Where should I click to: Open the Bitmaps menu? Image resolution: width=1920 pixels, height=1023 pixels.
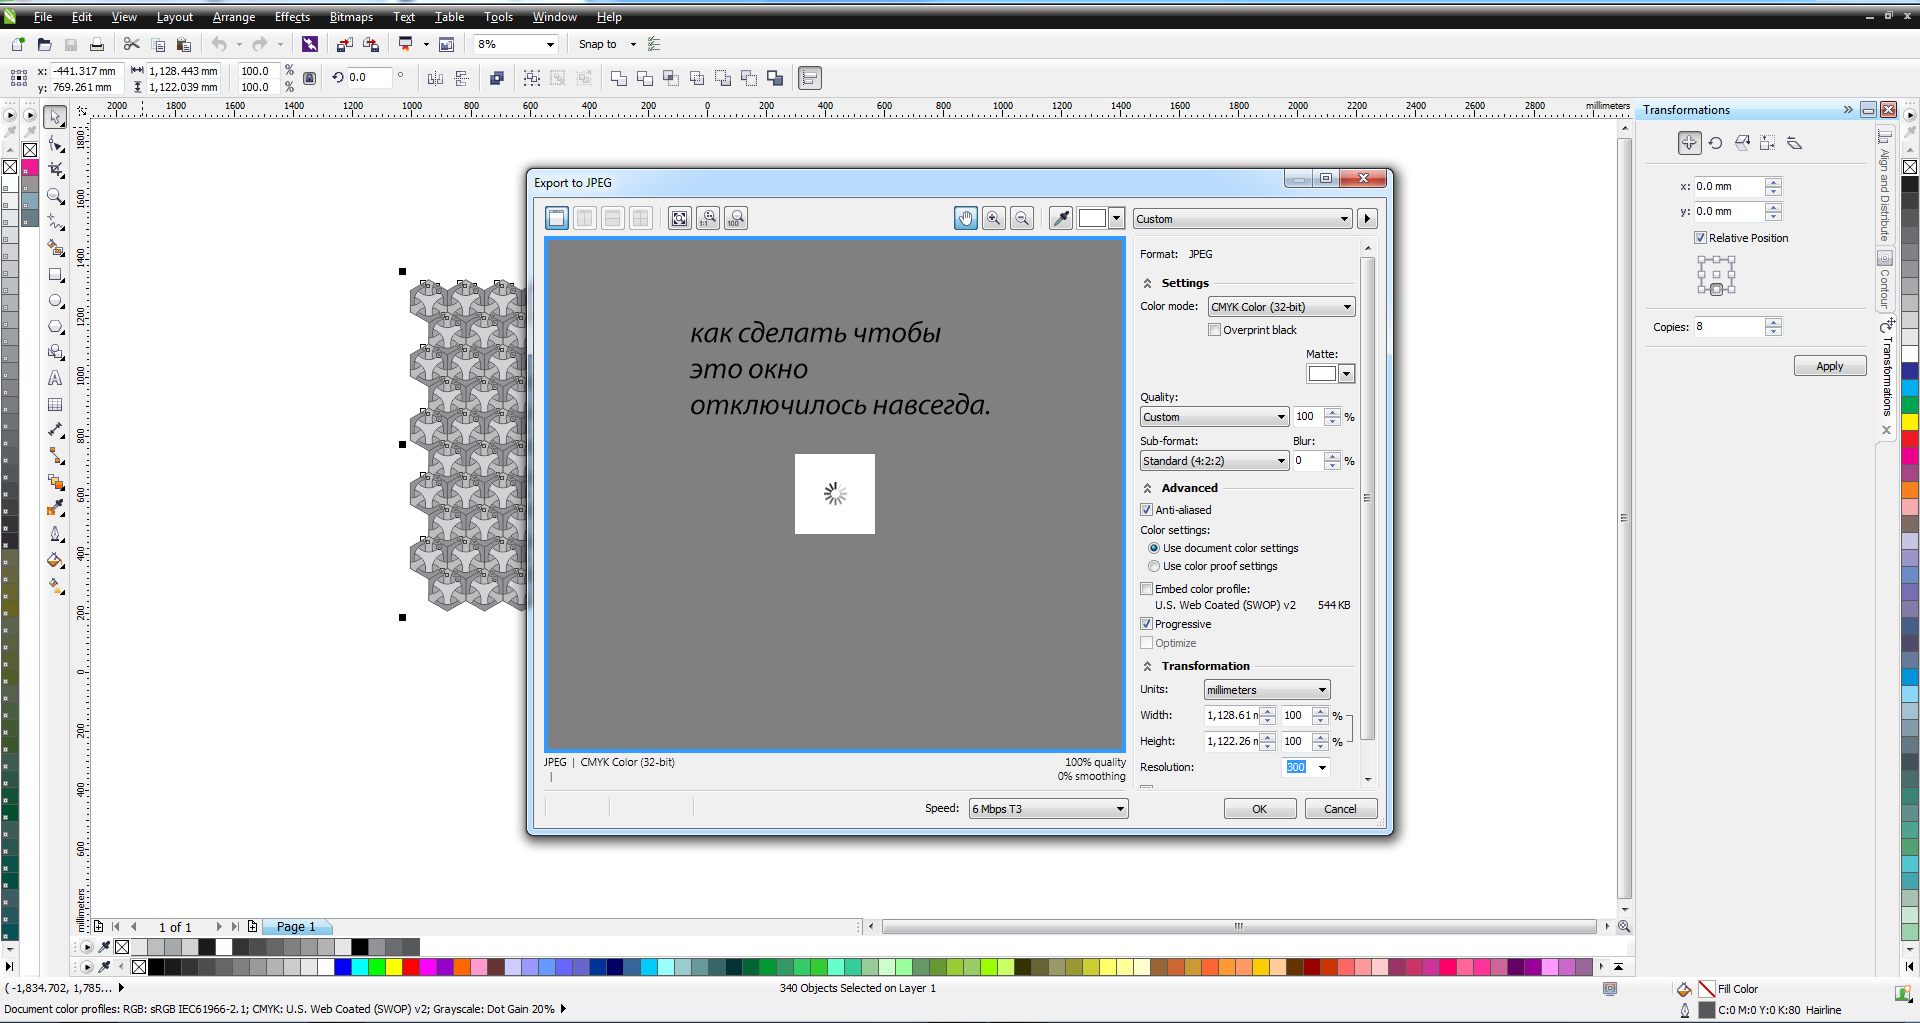point(351,17)
